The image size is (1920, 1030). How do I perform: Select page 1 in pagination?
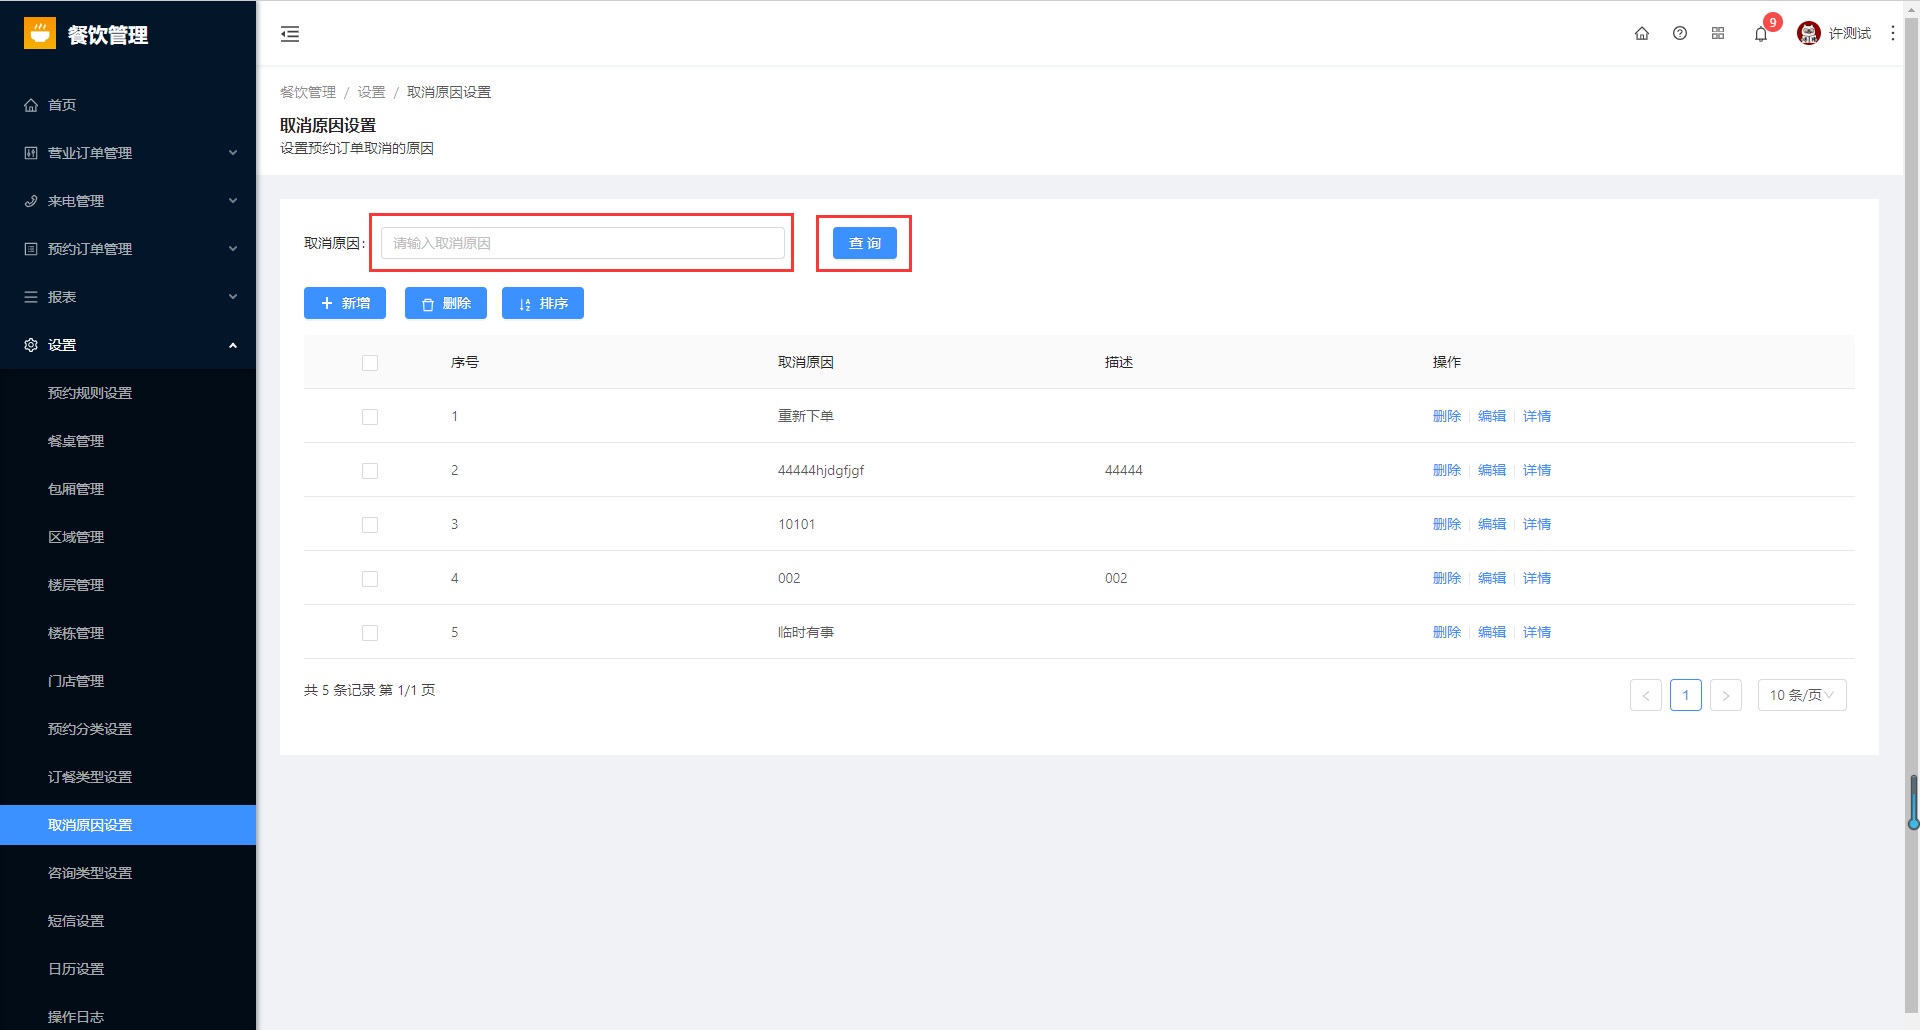point(1686,695)
